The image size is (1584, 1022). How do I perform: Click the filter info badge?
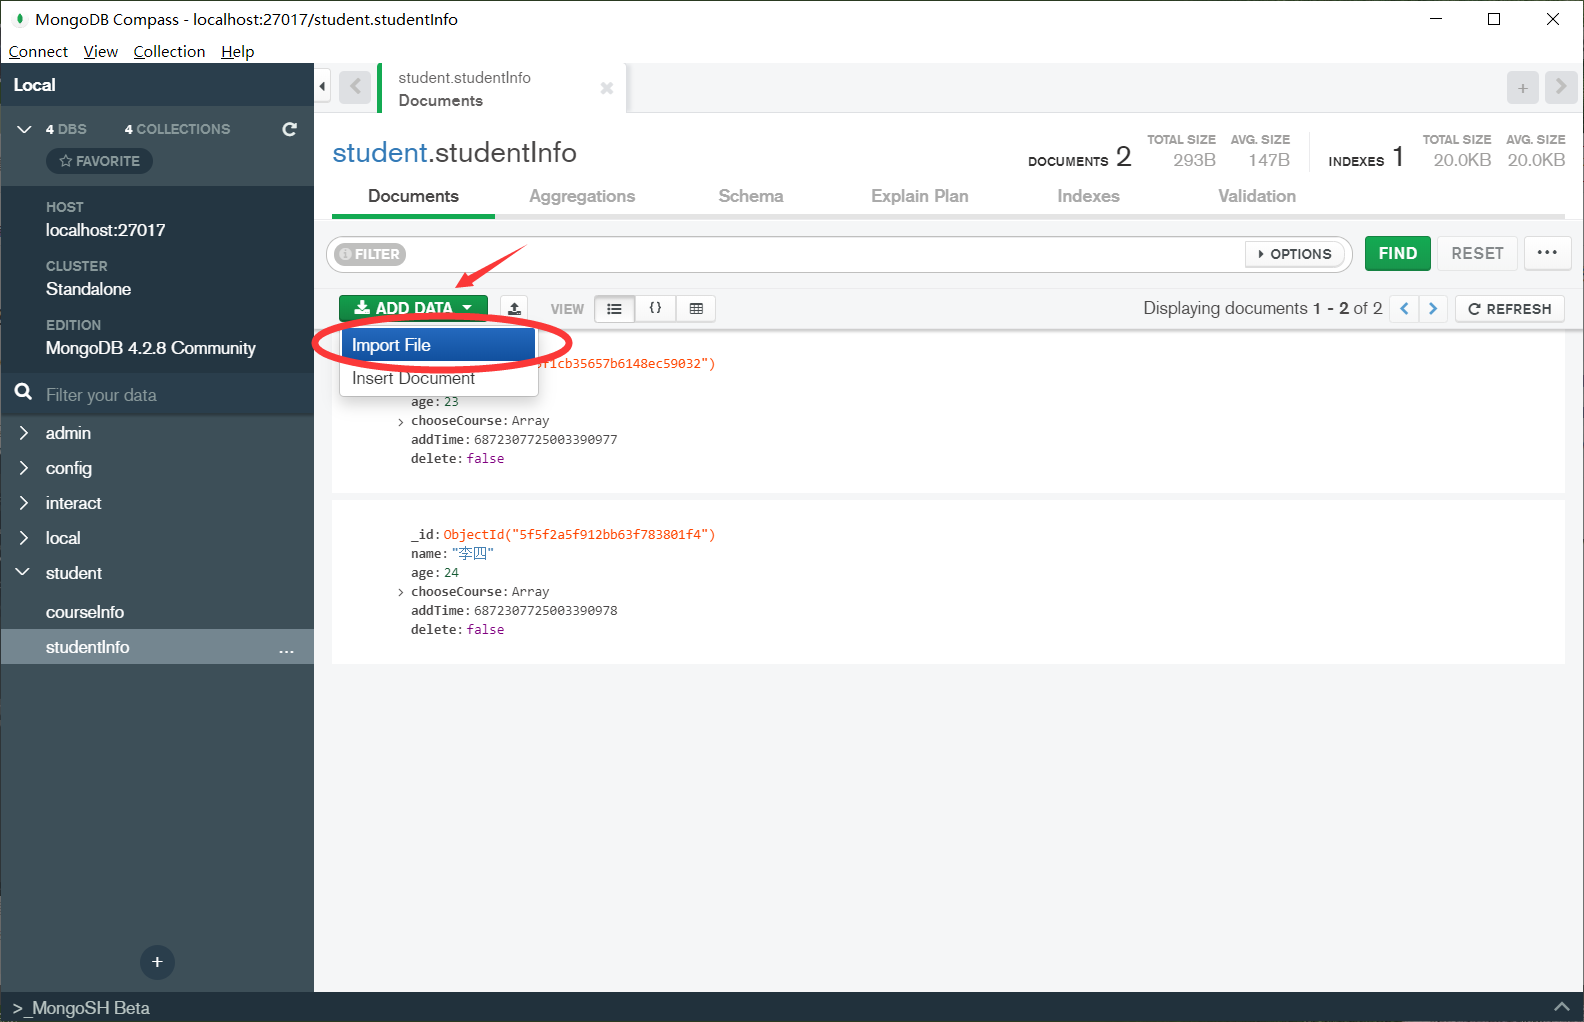[x=370, y=254]
